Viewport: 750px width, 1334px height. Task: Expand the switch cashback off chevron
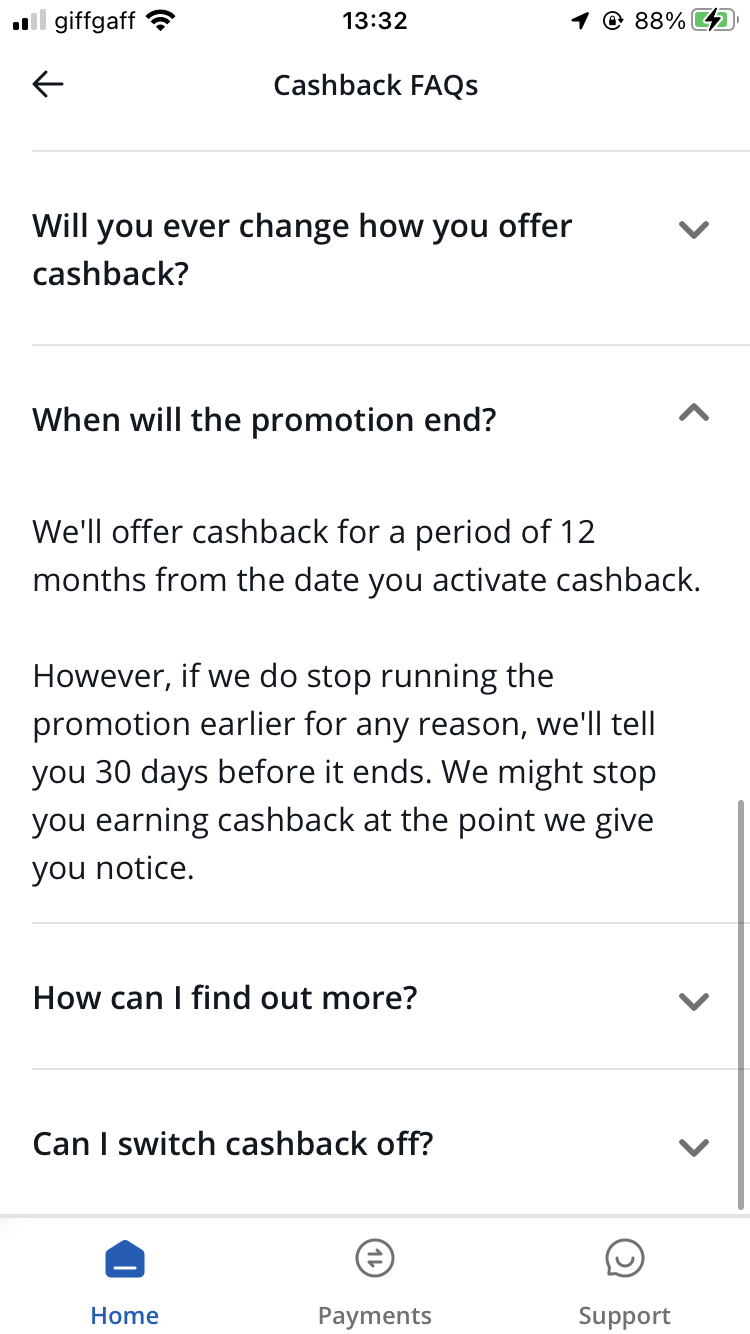point(693,1147)
